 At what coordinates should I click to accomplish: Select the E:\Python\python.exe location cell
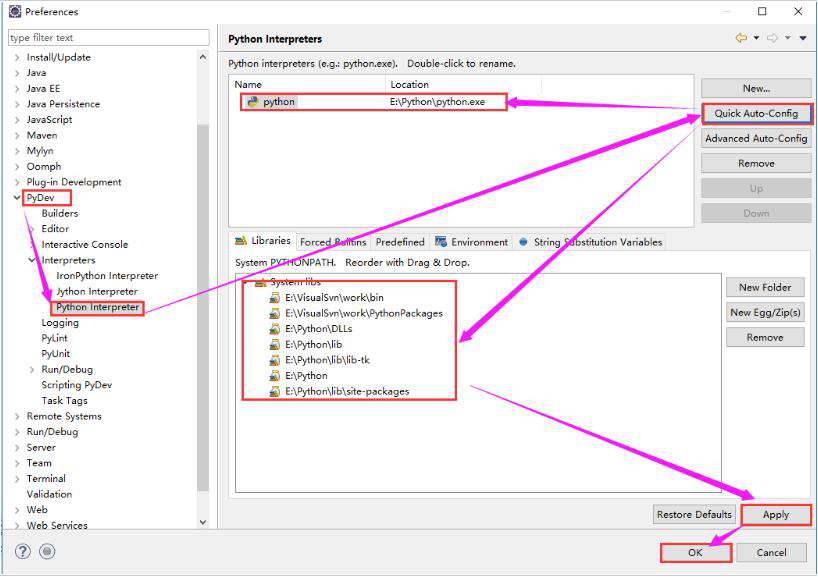(x=437, y=102)
